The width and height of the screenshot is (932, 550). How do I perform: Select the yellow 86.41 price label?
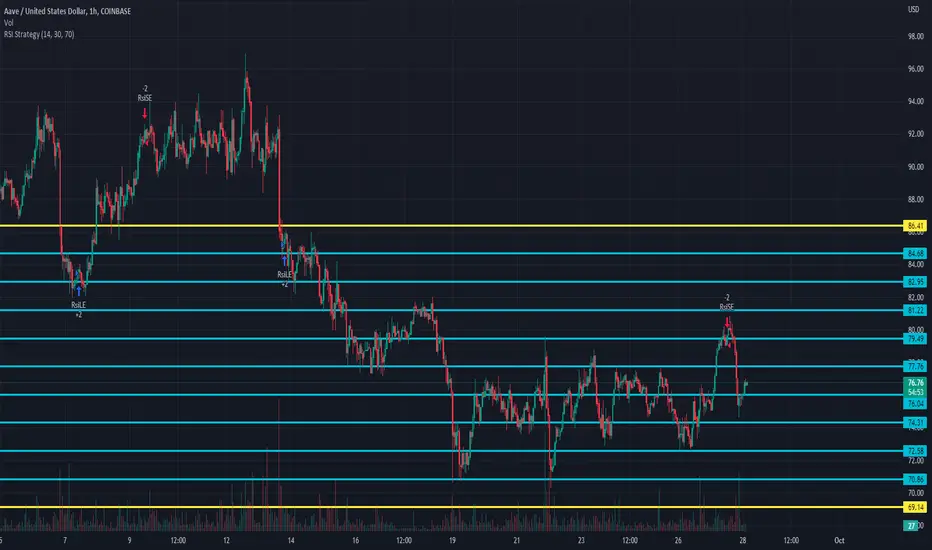pos(915,226)
